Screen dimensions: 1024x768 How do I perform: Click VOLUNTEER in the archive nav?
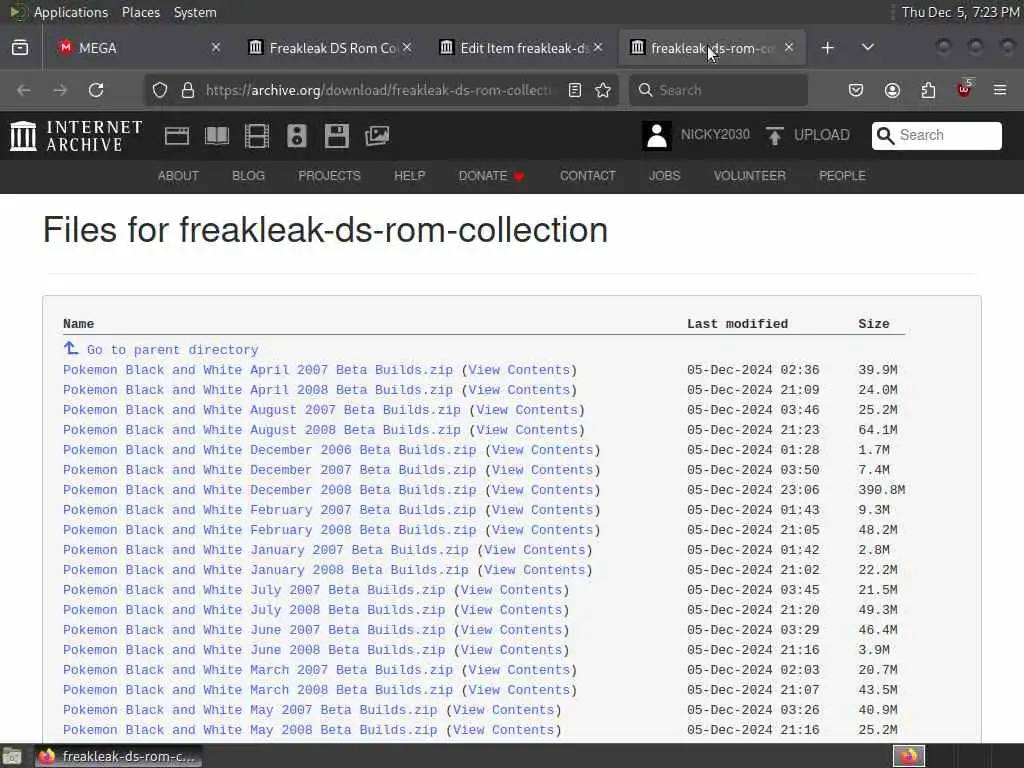click(x=749, y=176)
